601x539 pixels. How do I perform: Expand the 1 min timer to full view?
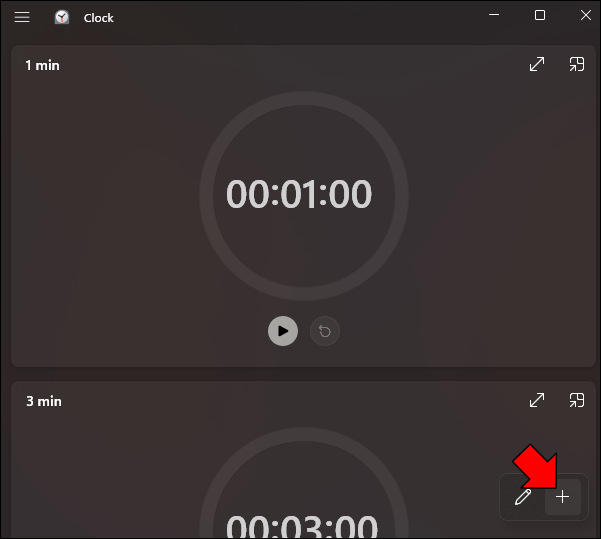tap(537, 64)
